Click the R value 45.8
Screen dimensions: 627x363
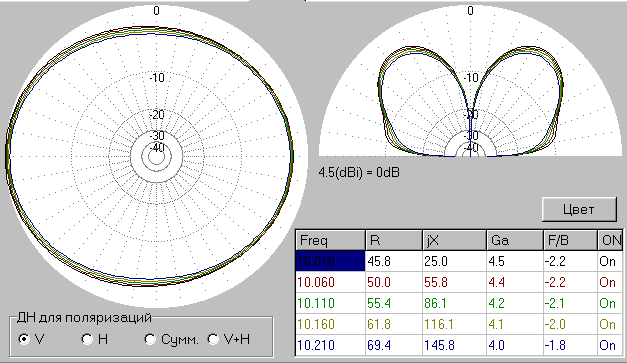click(x=394, y=261)
